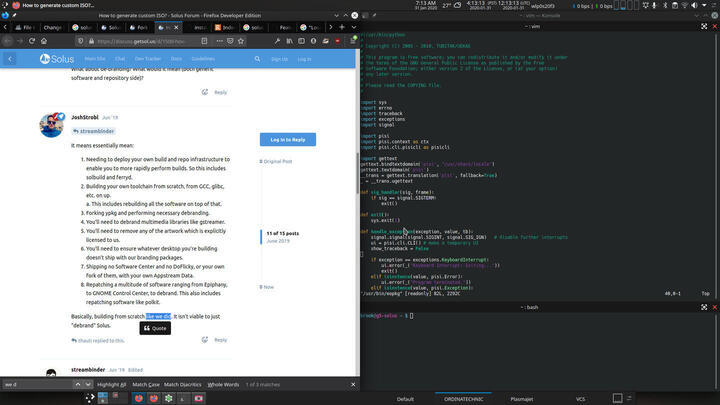The image size is (720, 405).
Task: Open Dev Tracker forum menu link
Action: (x=148, y=59)
